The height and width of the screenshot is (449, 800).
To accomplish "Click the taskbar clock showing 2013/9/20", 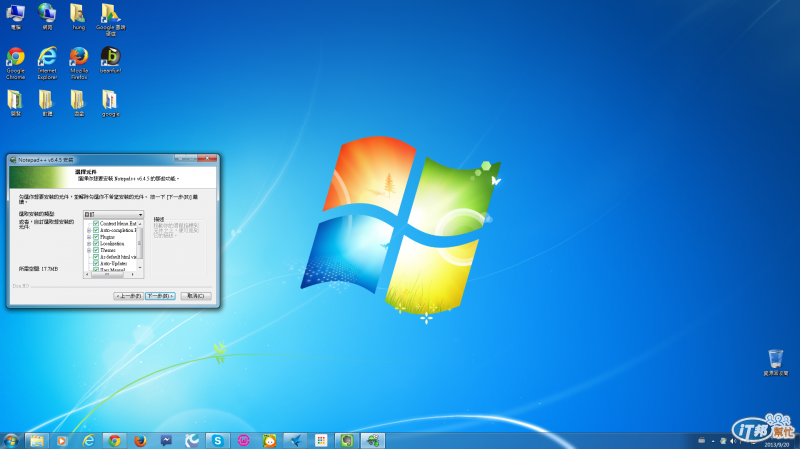I will click(777, 445).
